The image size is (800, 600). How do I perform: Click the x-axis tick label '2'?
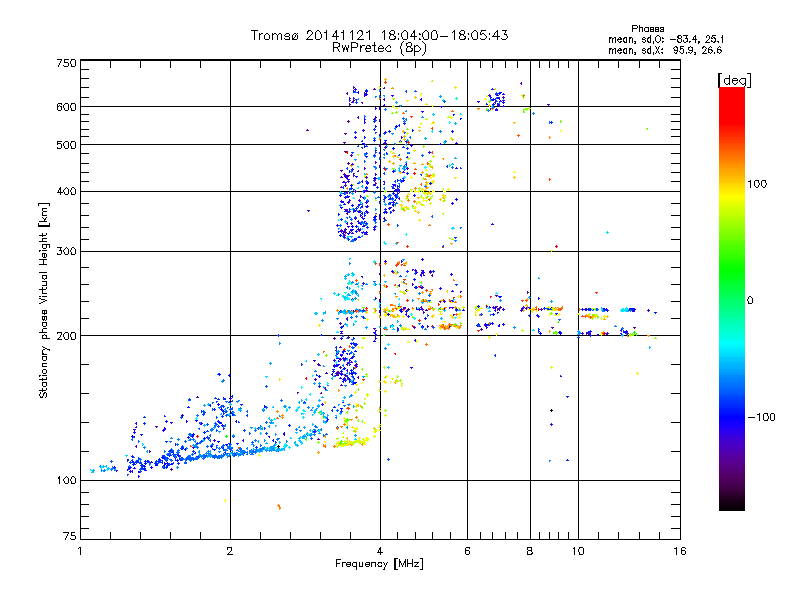(x=230, y=551)
